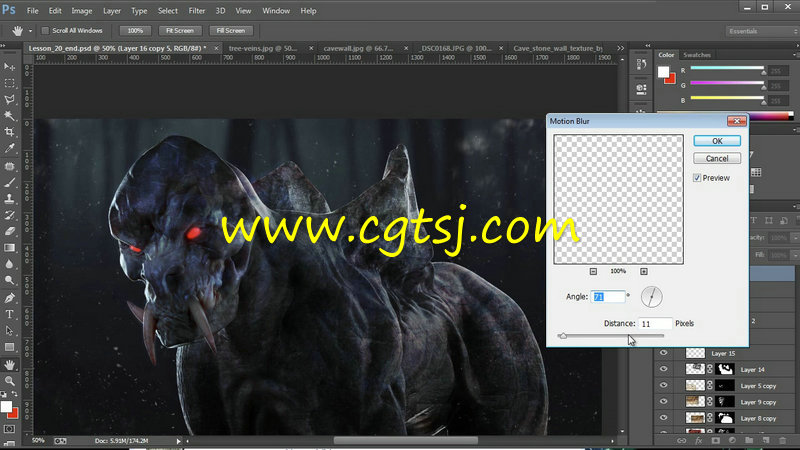Hide Layer 8 copy visibility eye
The width and height of the screenshot is (800, 450).
coord(663,418)
